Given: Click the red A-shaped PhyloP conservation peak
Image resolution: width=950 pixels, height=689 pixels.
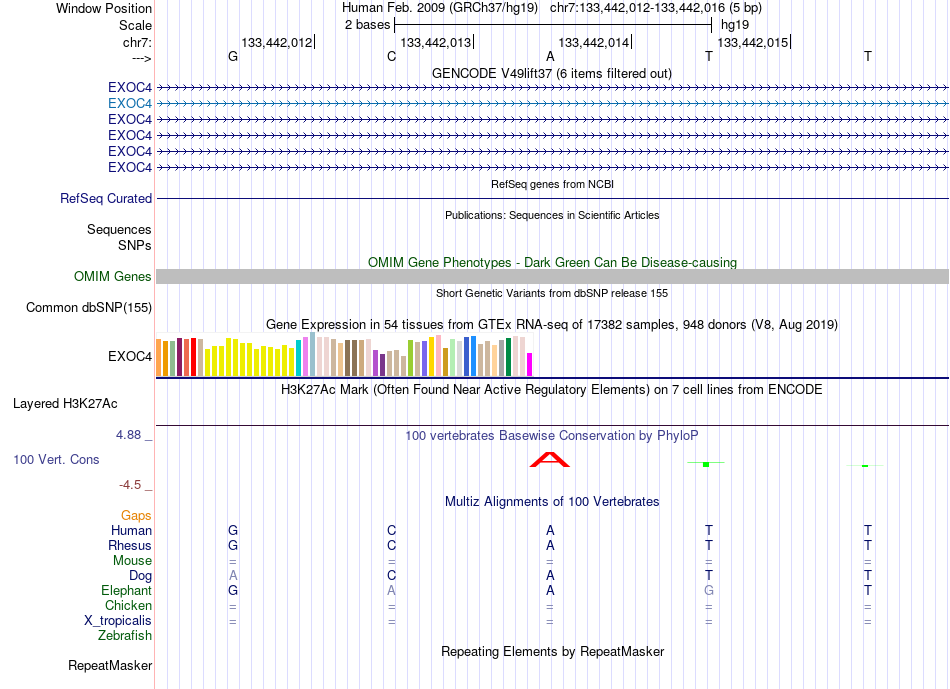Looking at the screenshot, I should coord(550,459).
